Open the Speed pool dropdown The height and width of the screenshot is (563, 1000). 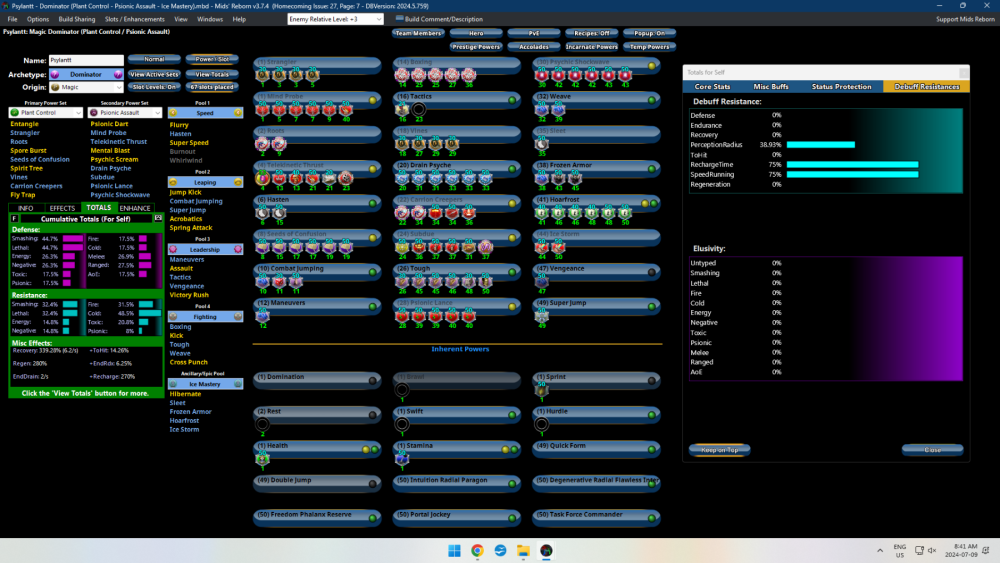click(205, 113)
